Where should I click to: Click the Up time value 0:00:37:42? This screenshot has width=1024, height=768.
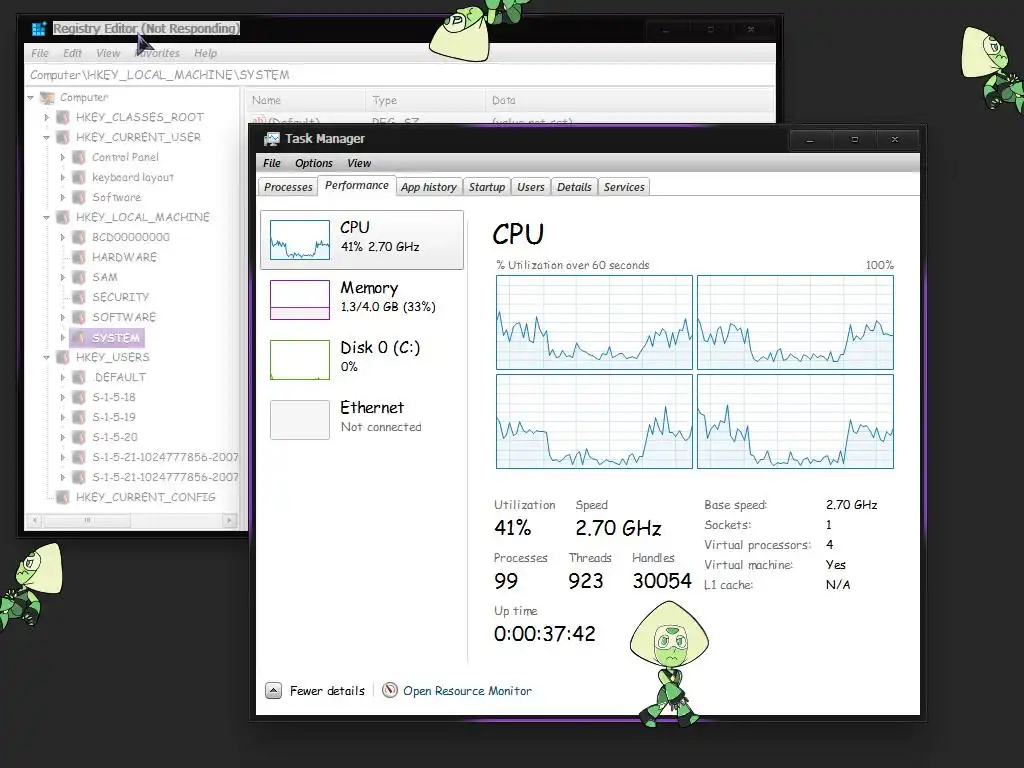(x=545, y=633)
